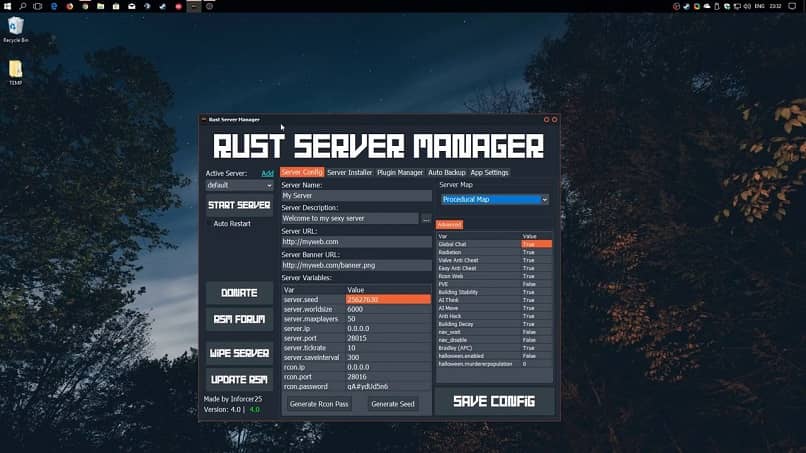Open Active Server dropdown showing default

239,185
